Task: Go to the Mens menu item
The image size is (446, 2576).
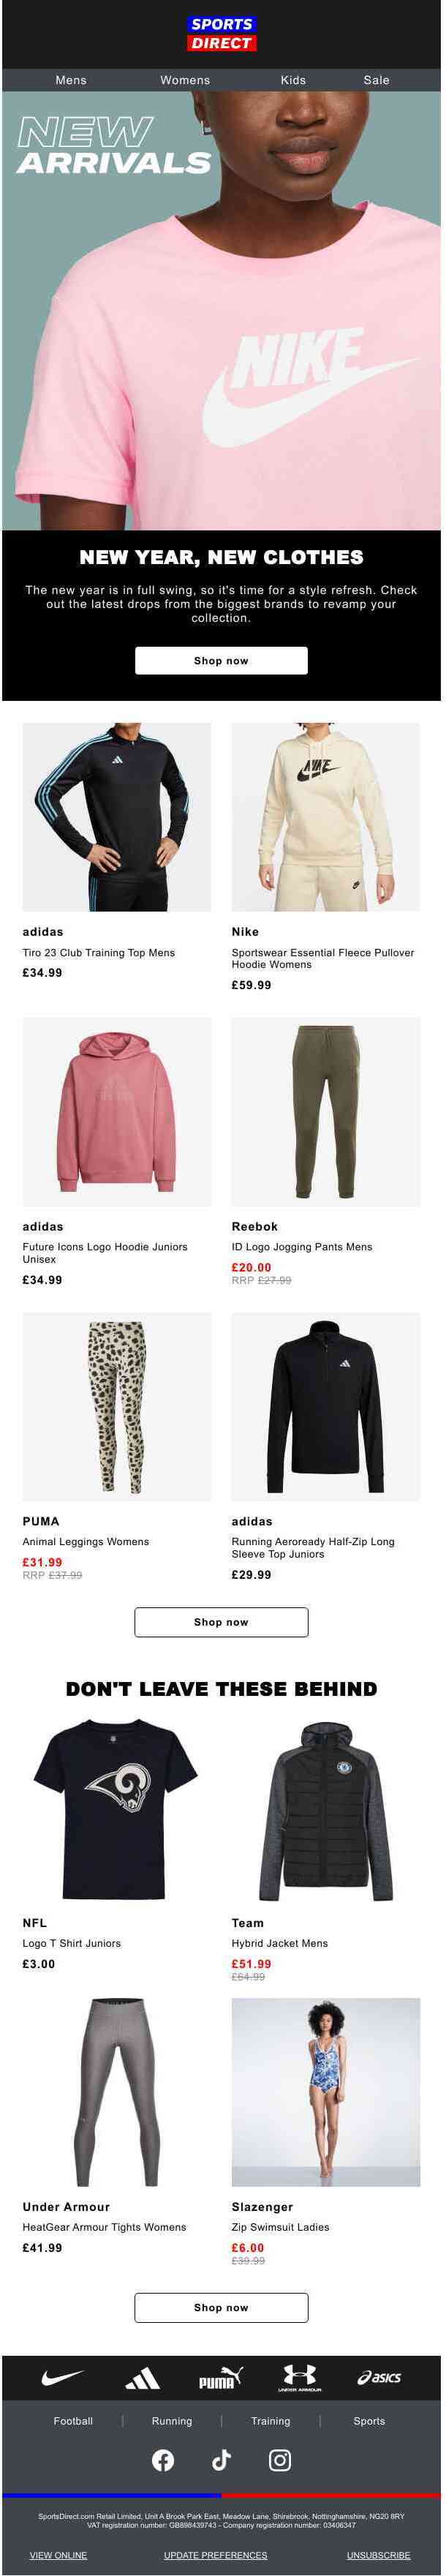Action: 71,81
